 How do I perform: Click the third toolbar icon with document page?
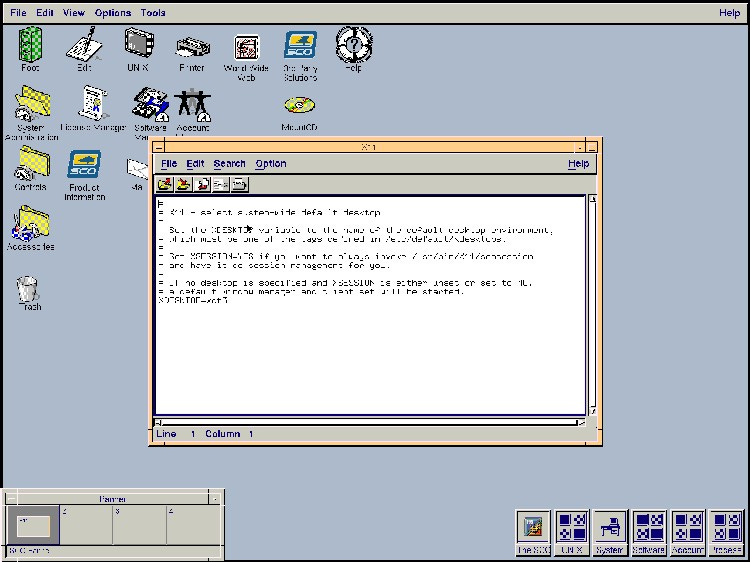[x=202, y=185]
